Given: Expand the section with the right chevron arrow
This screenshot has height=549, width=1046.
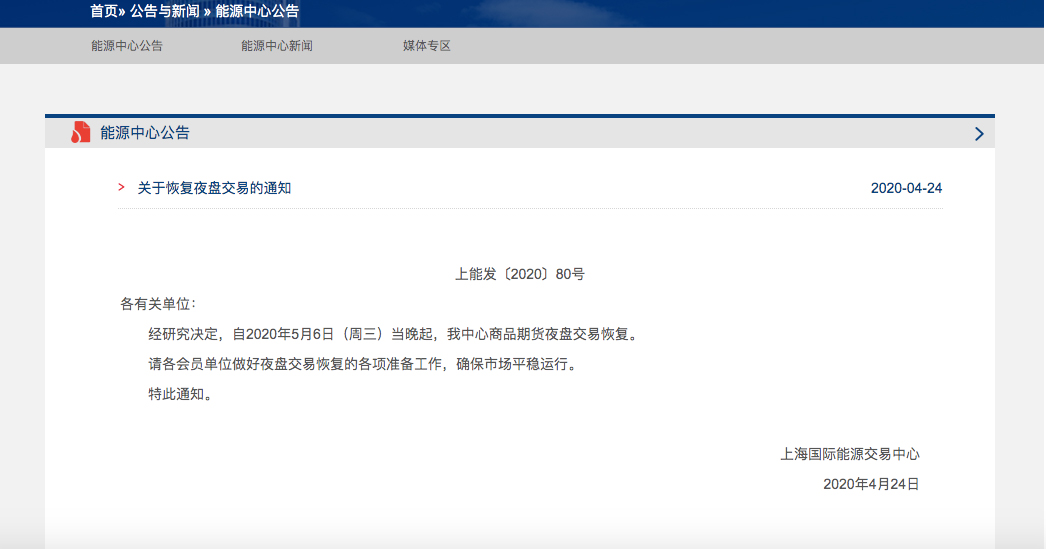Looking at the screenshot, I should tap(979, 134).
